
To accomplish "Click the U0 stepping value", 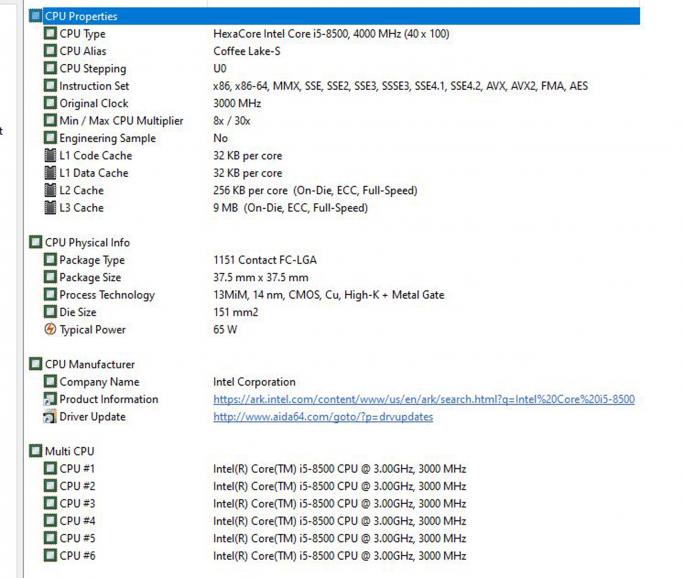I will pyautogui.click(x=220, y=68).
